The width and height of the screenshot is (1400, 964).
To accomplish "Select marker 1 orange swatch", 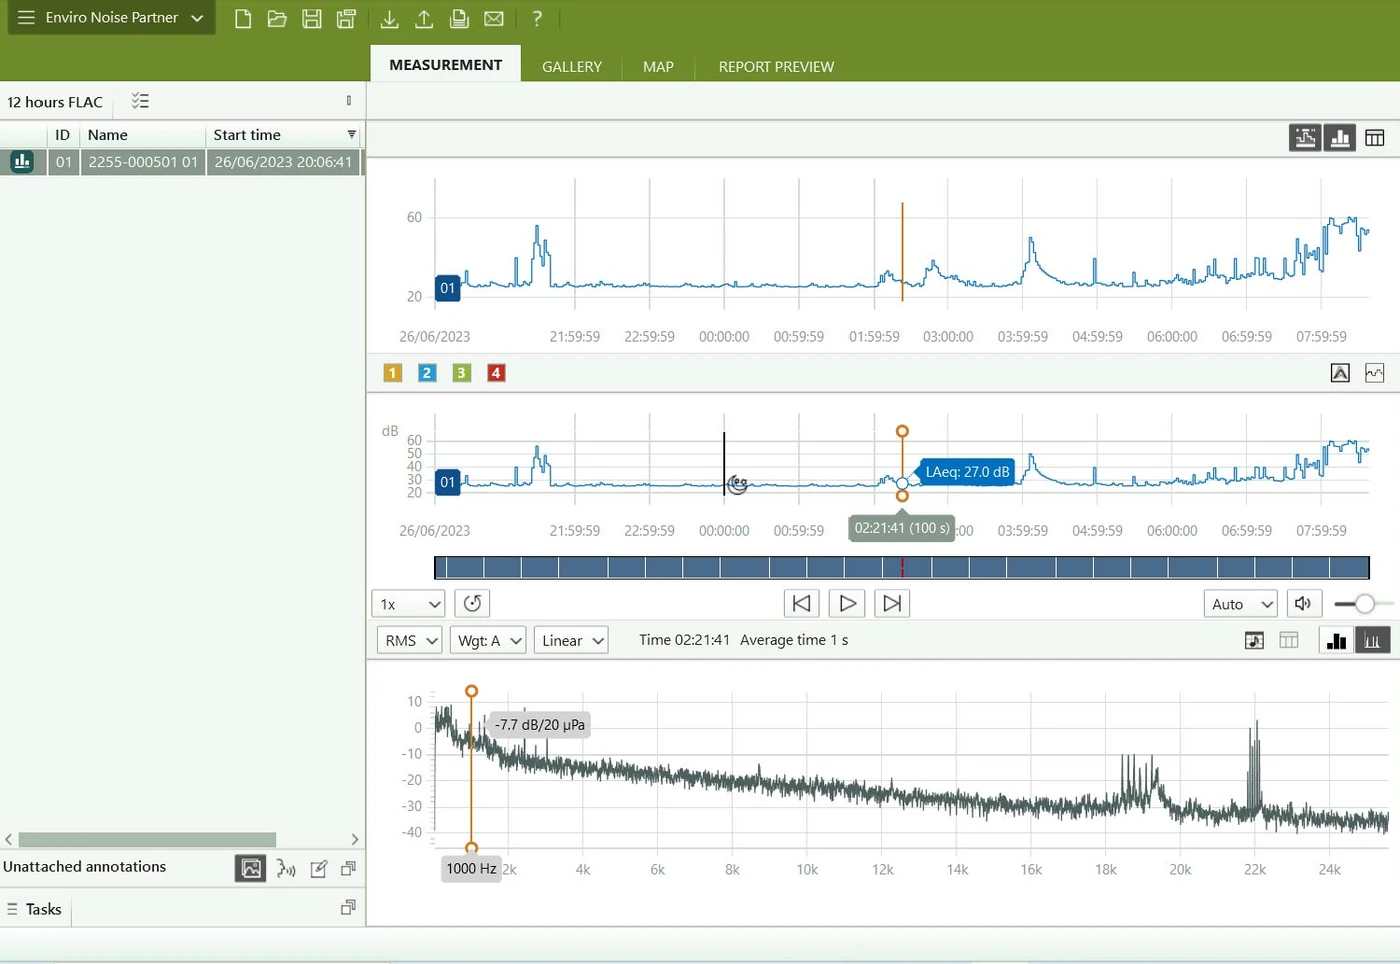I will click(x=393, y=373).
